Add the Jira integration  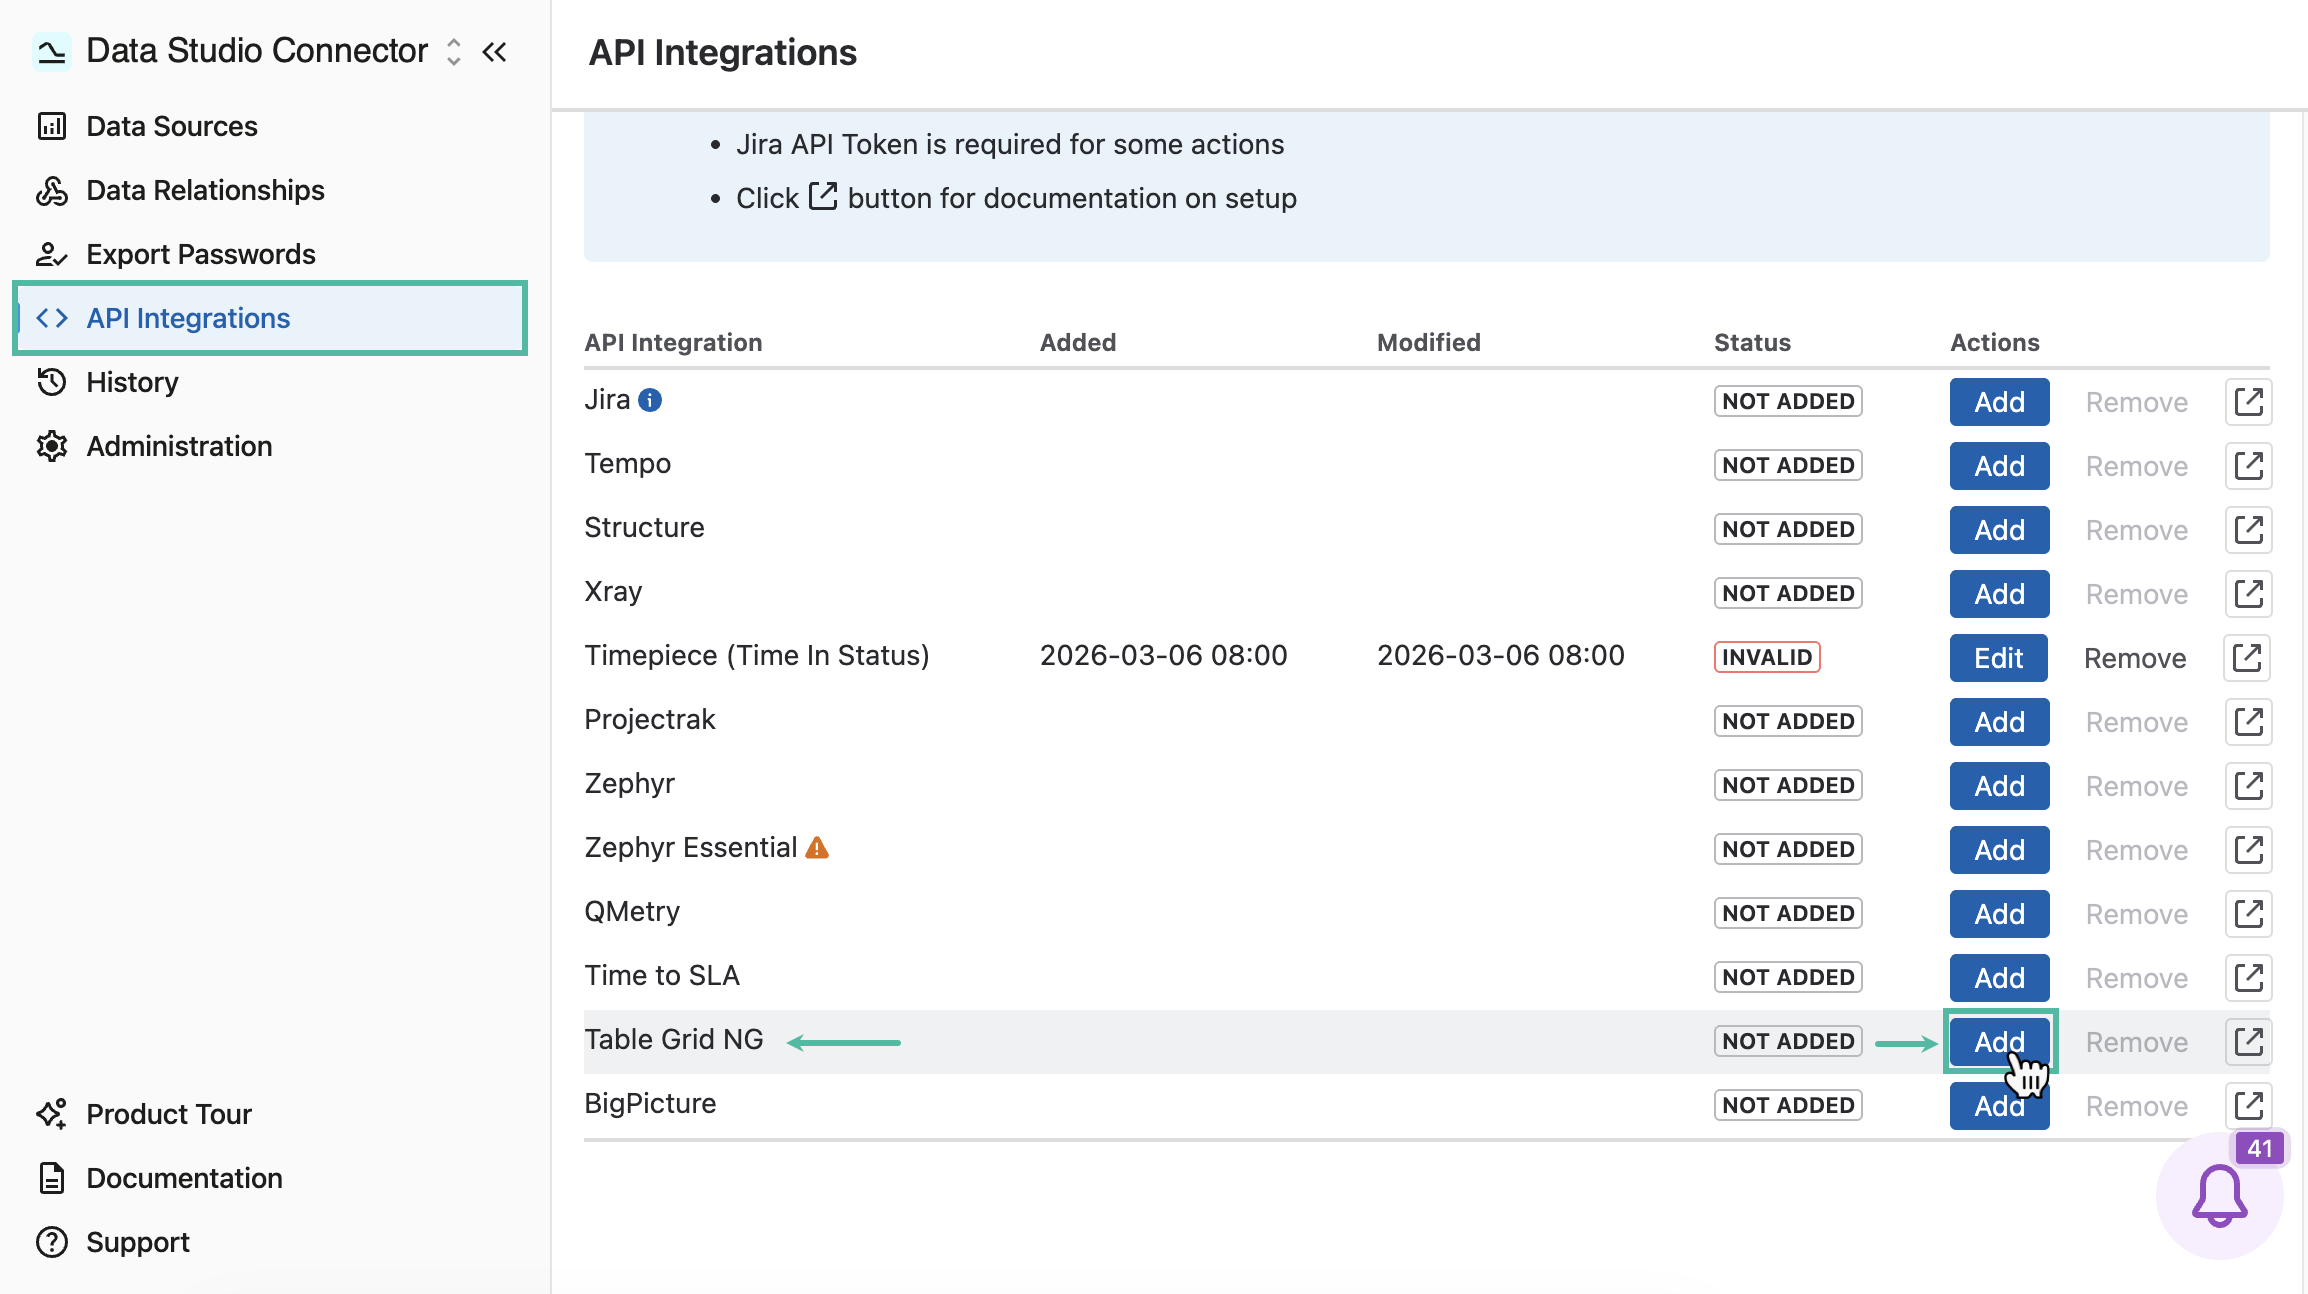pos(1999,402)
